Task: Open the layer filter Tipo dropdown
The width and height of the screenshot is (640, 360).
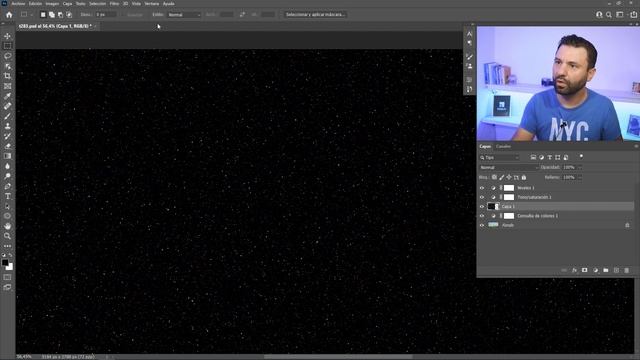Action: (500, 158)
